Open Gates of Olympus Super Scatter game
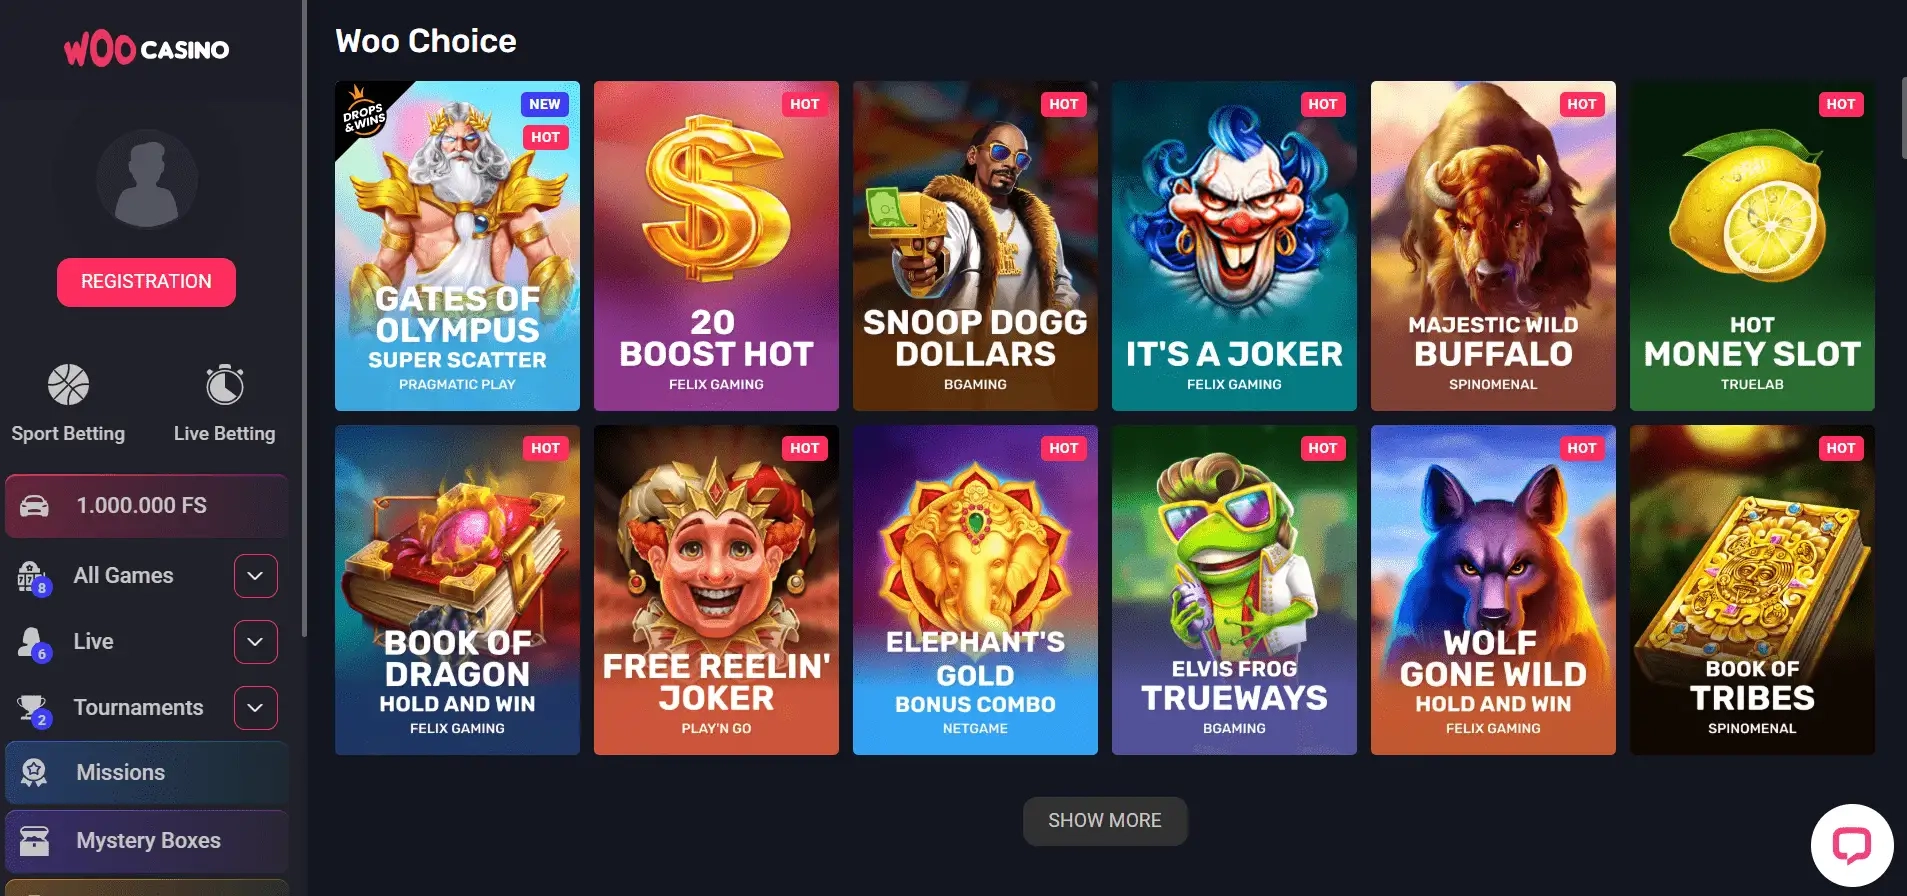Screen dimensions: 1907x896 pos(457,246)
